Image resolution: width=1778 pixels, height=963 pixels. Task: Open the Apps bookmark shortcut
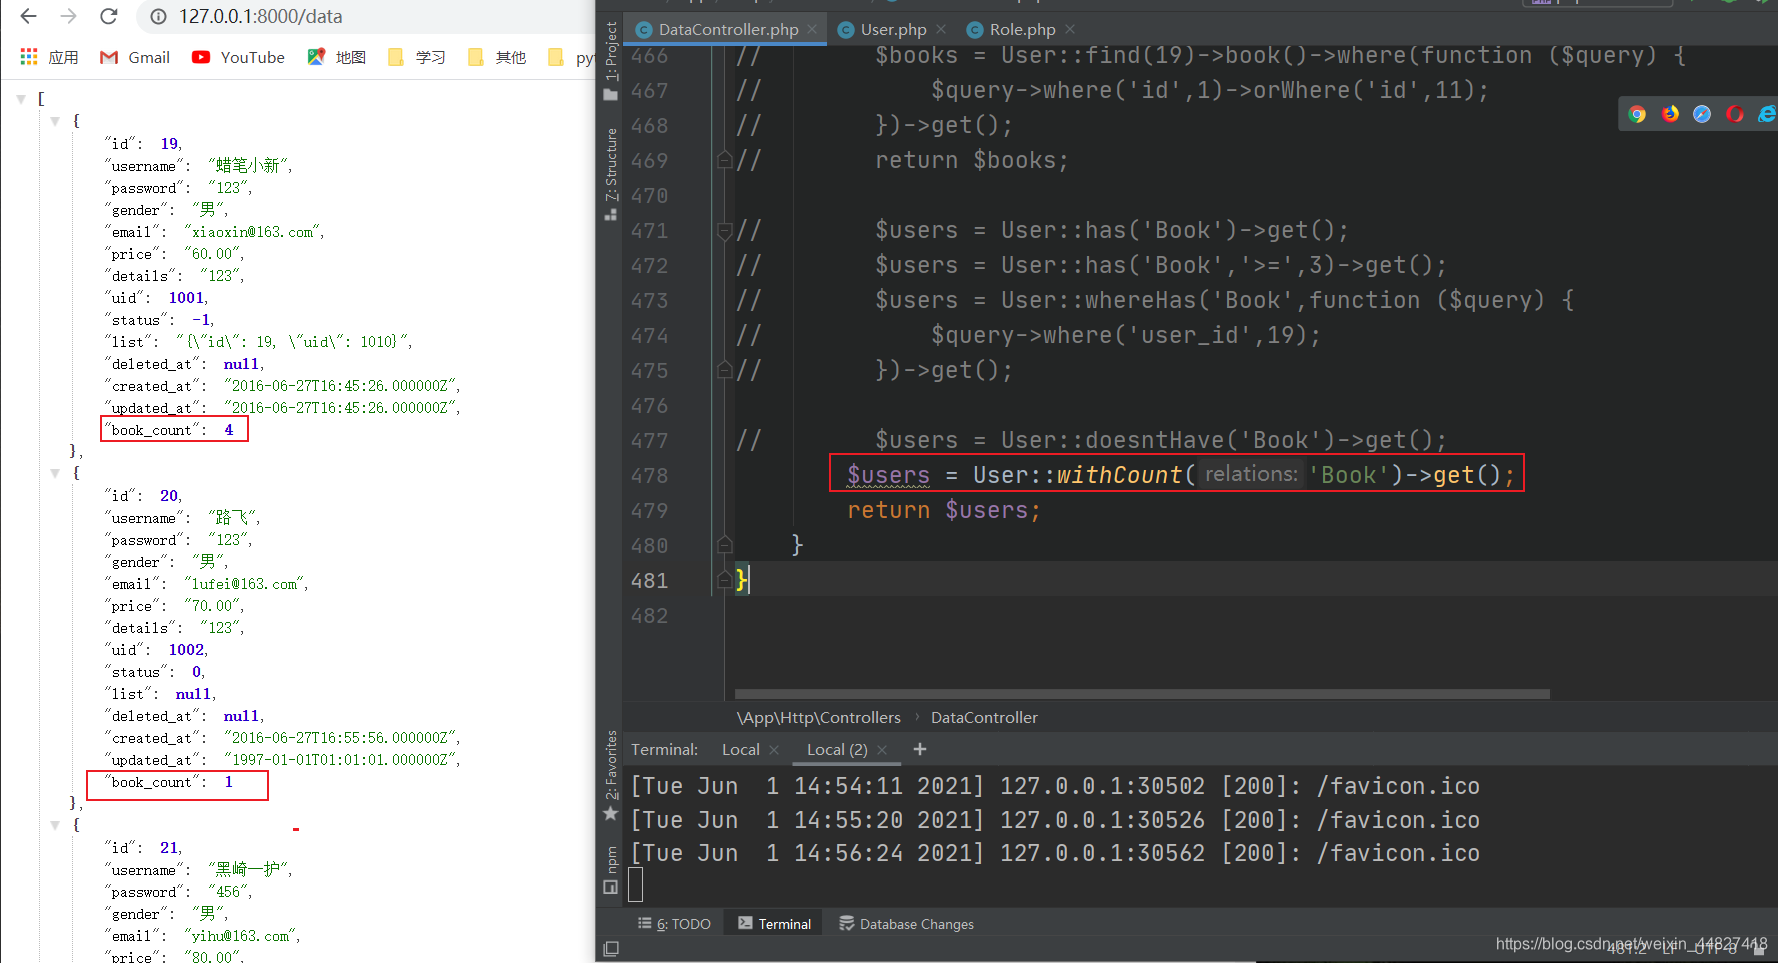coord(49,57)
